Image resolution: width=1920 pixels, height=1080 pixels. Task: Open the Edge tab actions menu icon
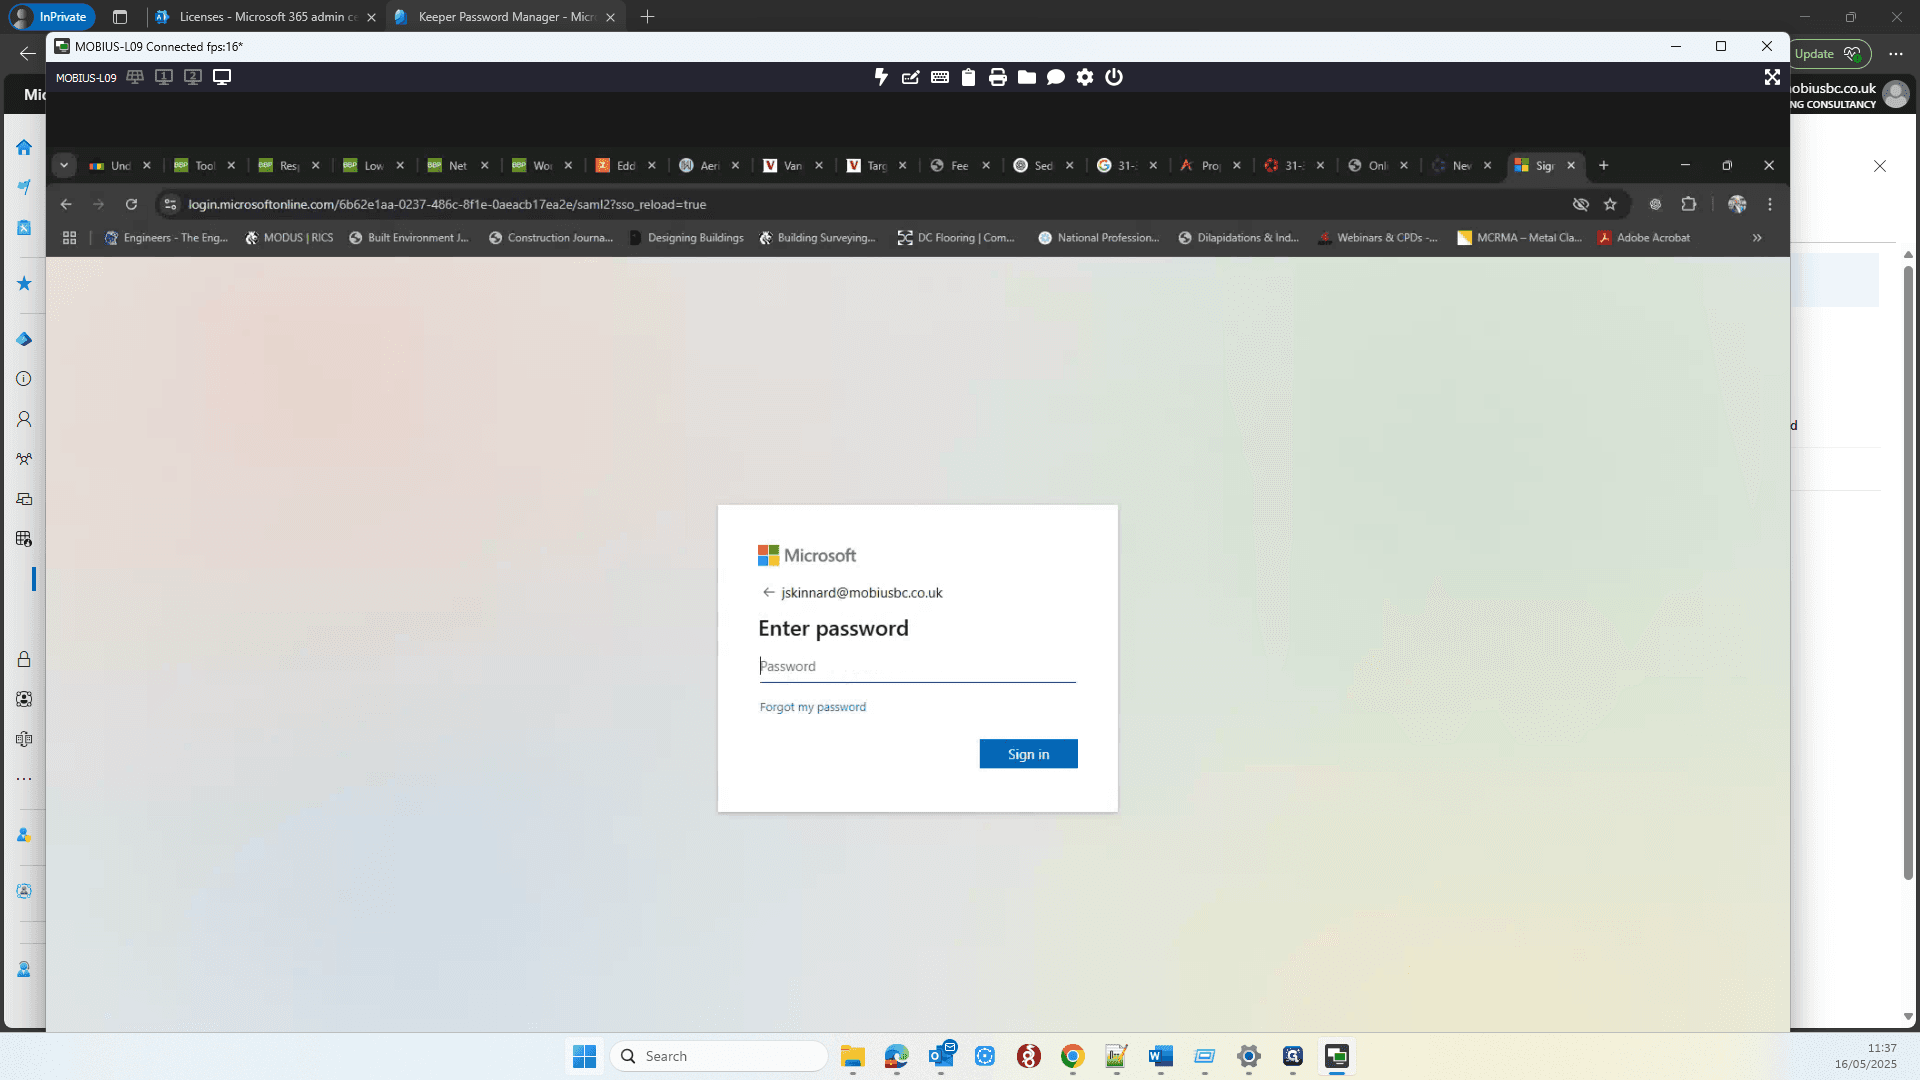[120, 17]
